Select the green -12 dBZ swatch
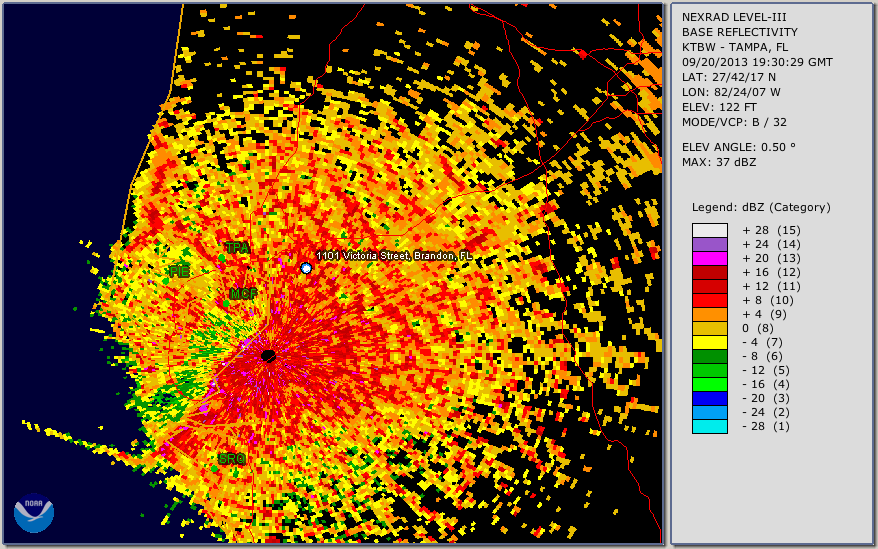 [x=709, y=370]
